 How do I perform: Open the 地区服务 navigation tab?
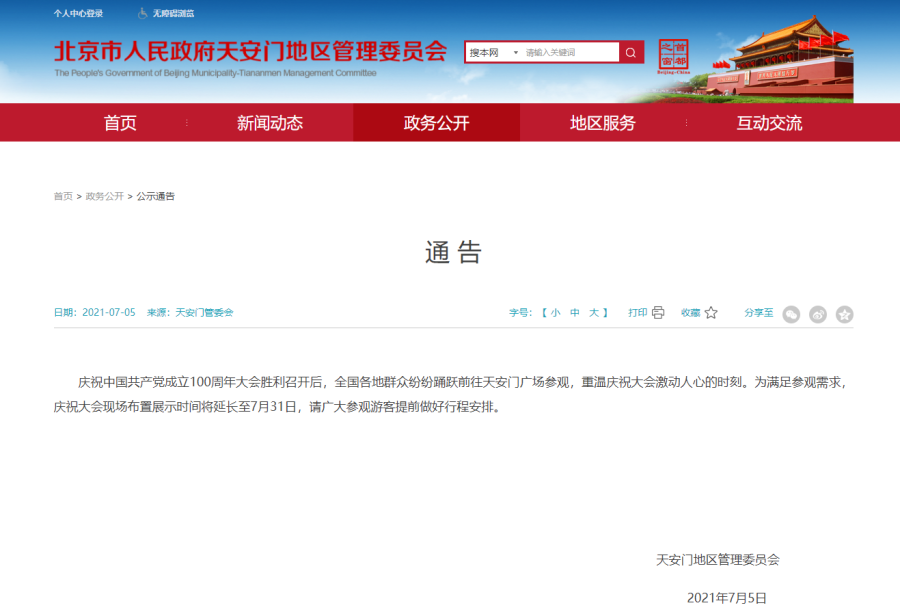(602, 123)
